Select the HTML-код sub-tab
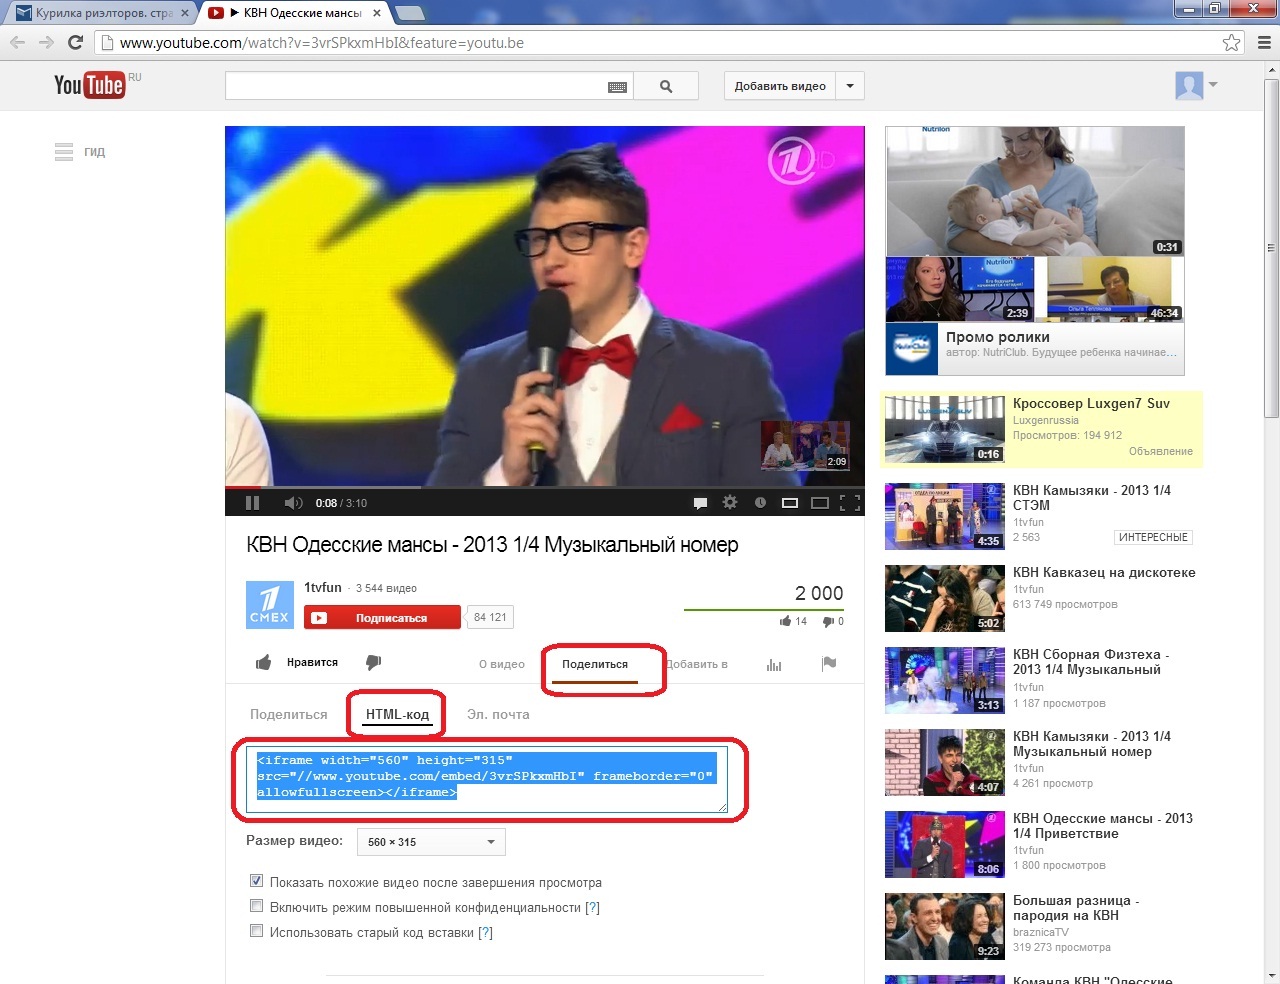 pyautogui.click(x=397, y=714)
